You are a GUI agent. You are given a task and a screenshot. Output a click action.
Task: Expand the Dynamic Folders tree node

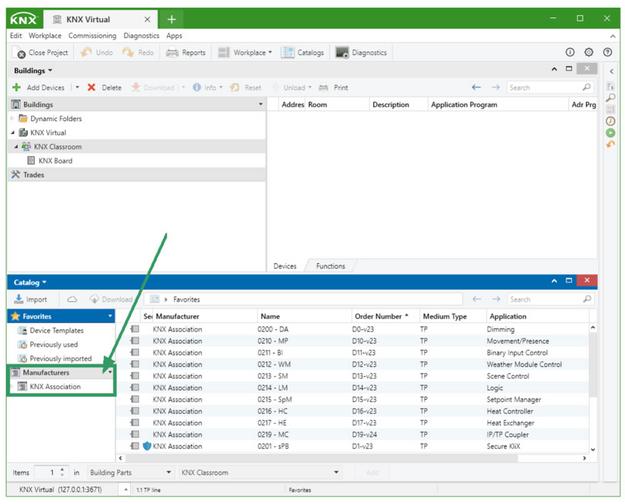pyautogui.click(x=13, y=118)
